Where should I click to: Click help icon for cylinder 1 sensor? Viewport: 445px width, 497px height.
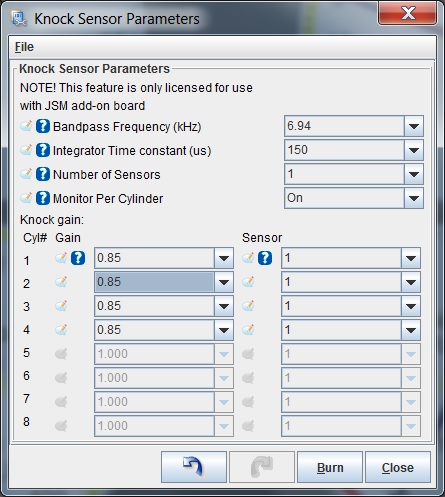click(x=265, y=258)
